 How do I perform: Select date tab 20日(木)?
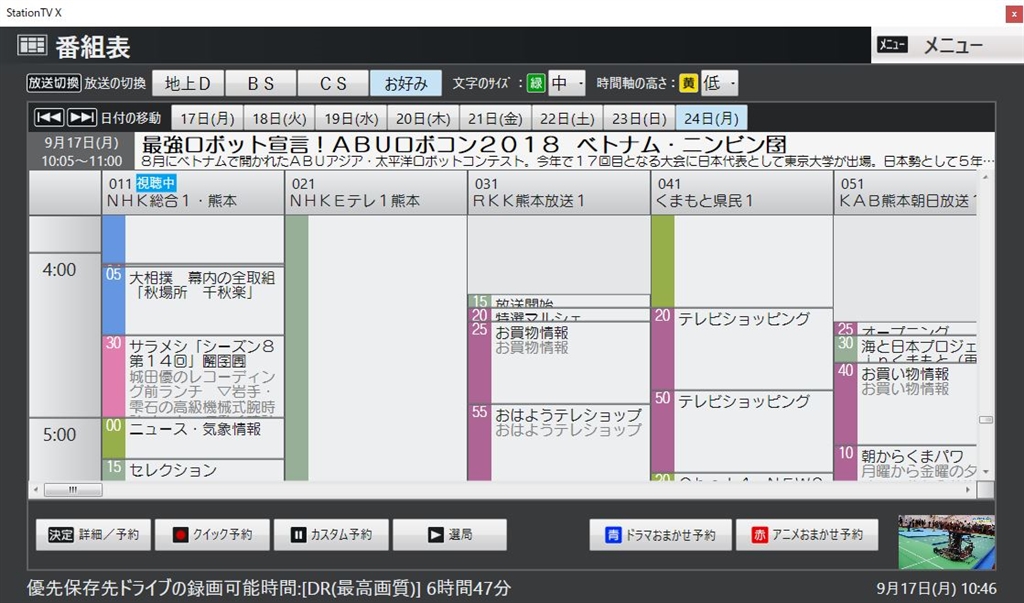[423, 118]
